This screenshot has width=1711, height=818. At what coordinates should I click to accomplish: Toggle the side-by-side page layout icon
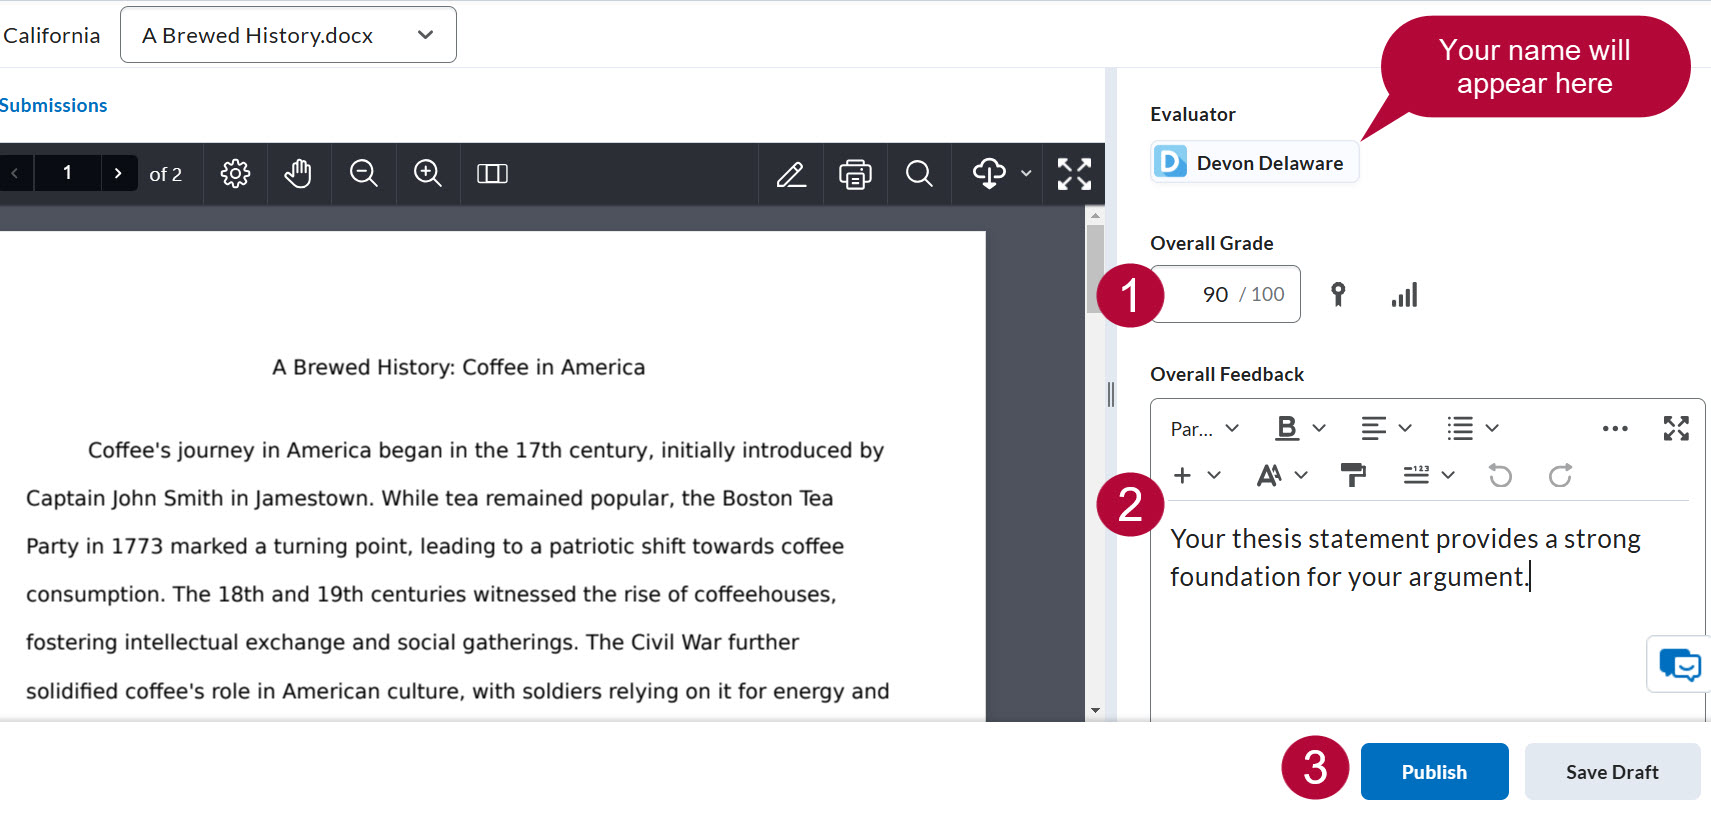pos(492,174)
